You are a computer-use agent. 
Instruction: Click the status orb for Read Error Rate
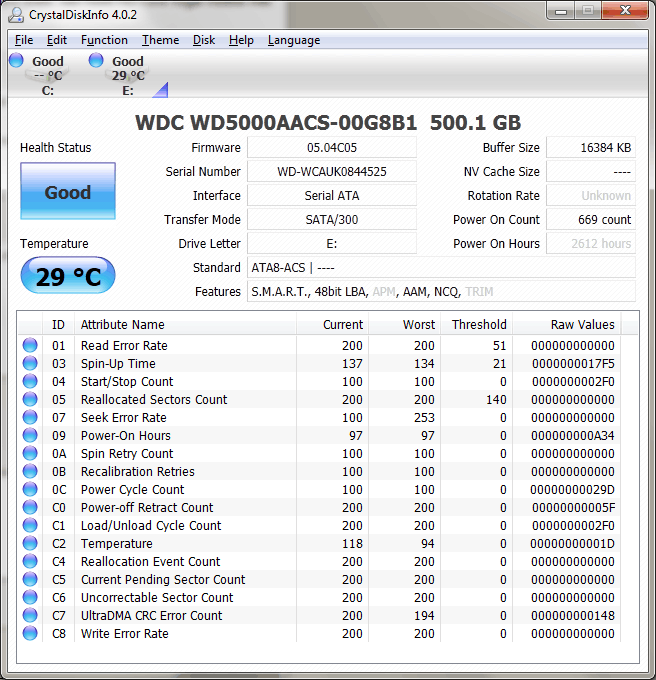click(30, 345)
